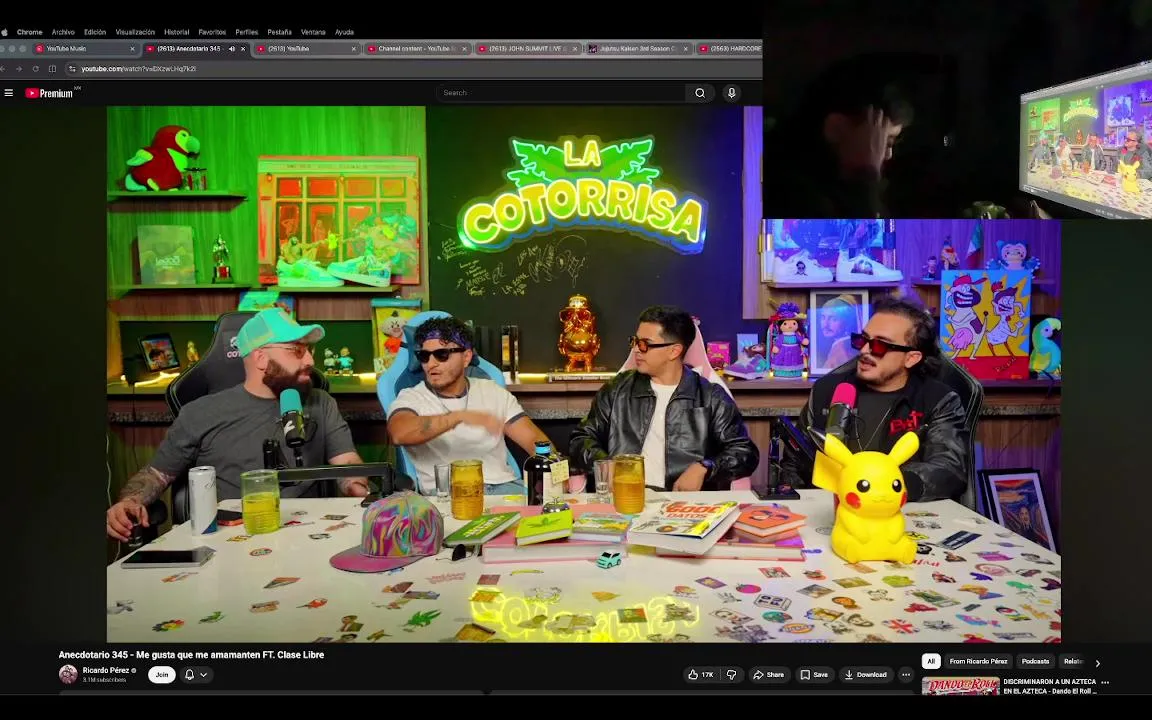Open Ricardo Pérez channel name link
This screenshot has width=1152, height=720.
click(105, 670)
